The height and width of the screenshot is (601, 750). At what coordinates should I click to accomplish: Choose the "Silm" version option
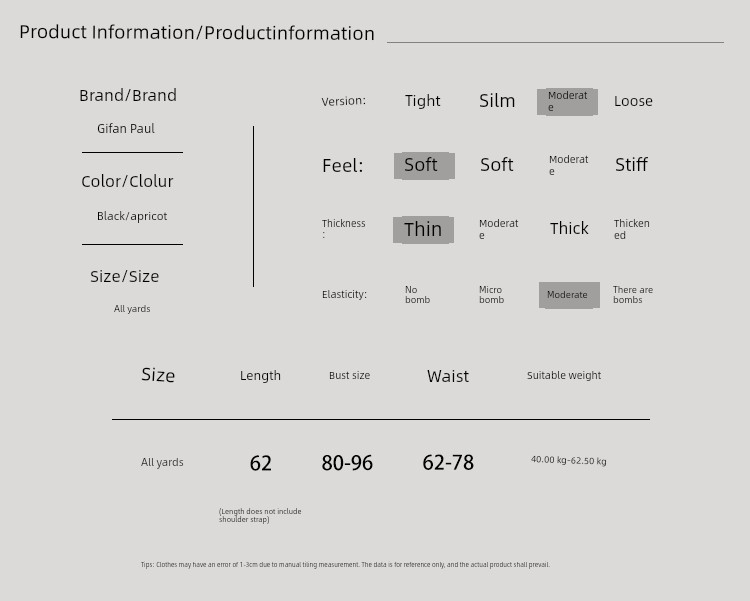pyautogui.click(x=497, y=101)
